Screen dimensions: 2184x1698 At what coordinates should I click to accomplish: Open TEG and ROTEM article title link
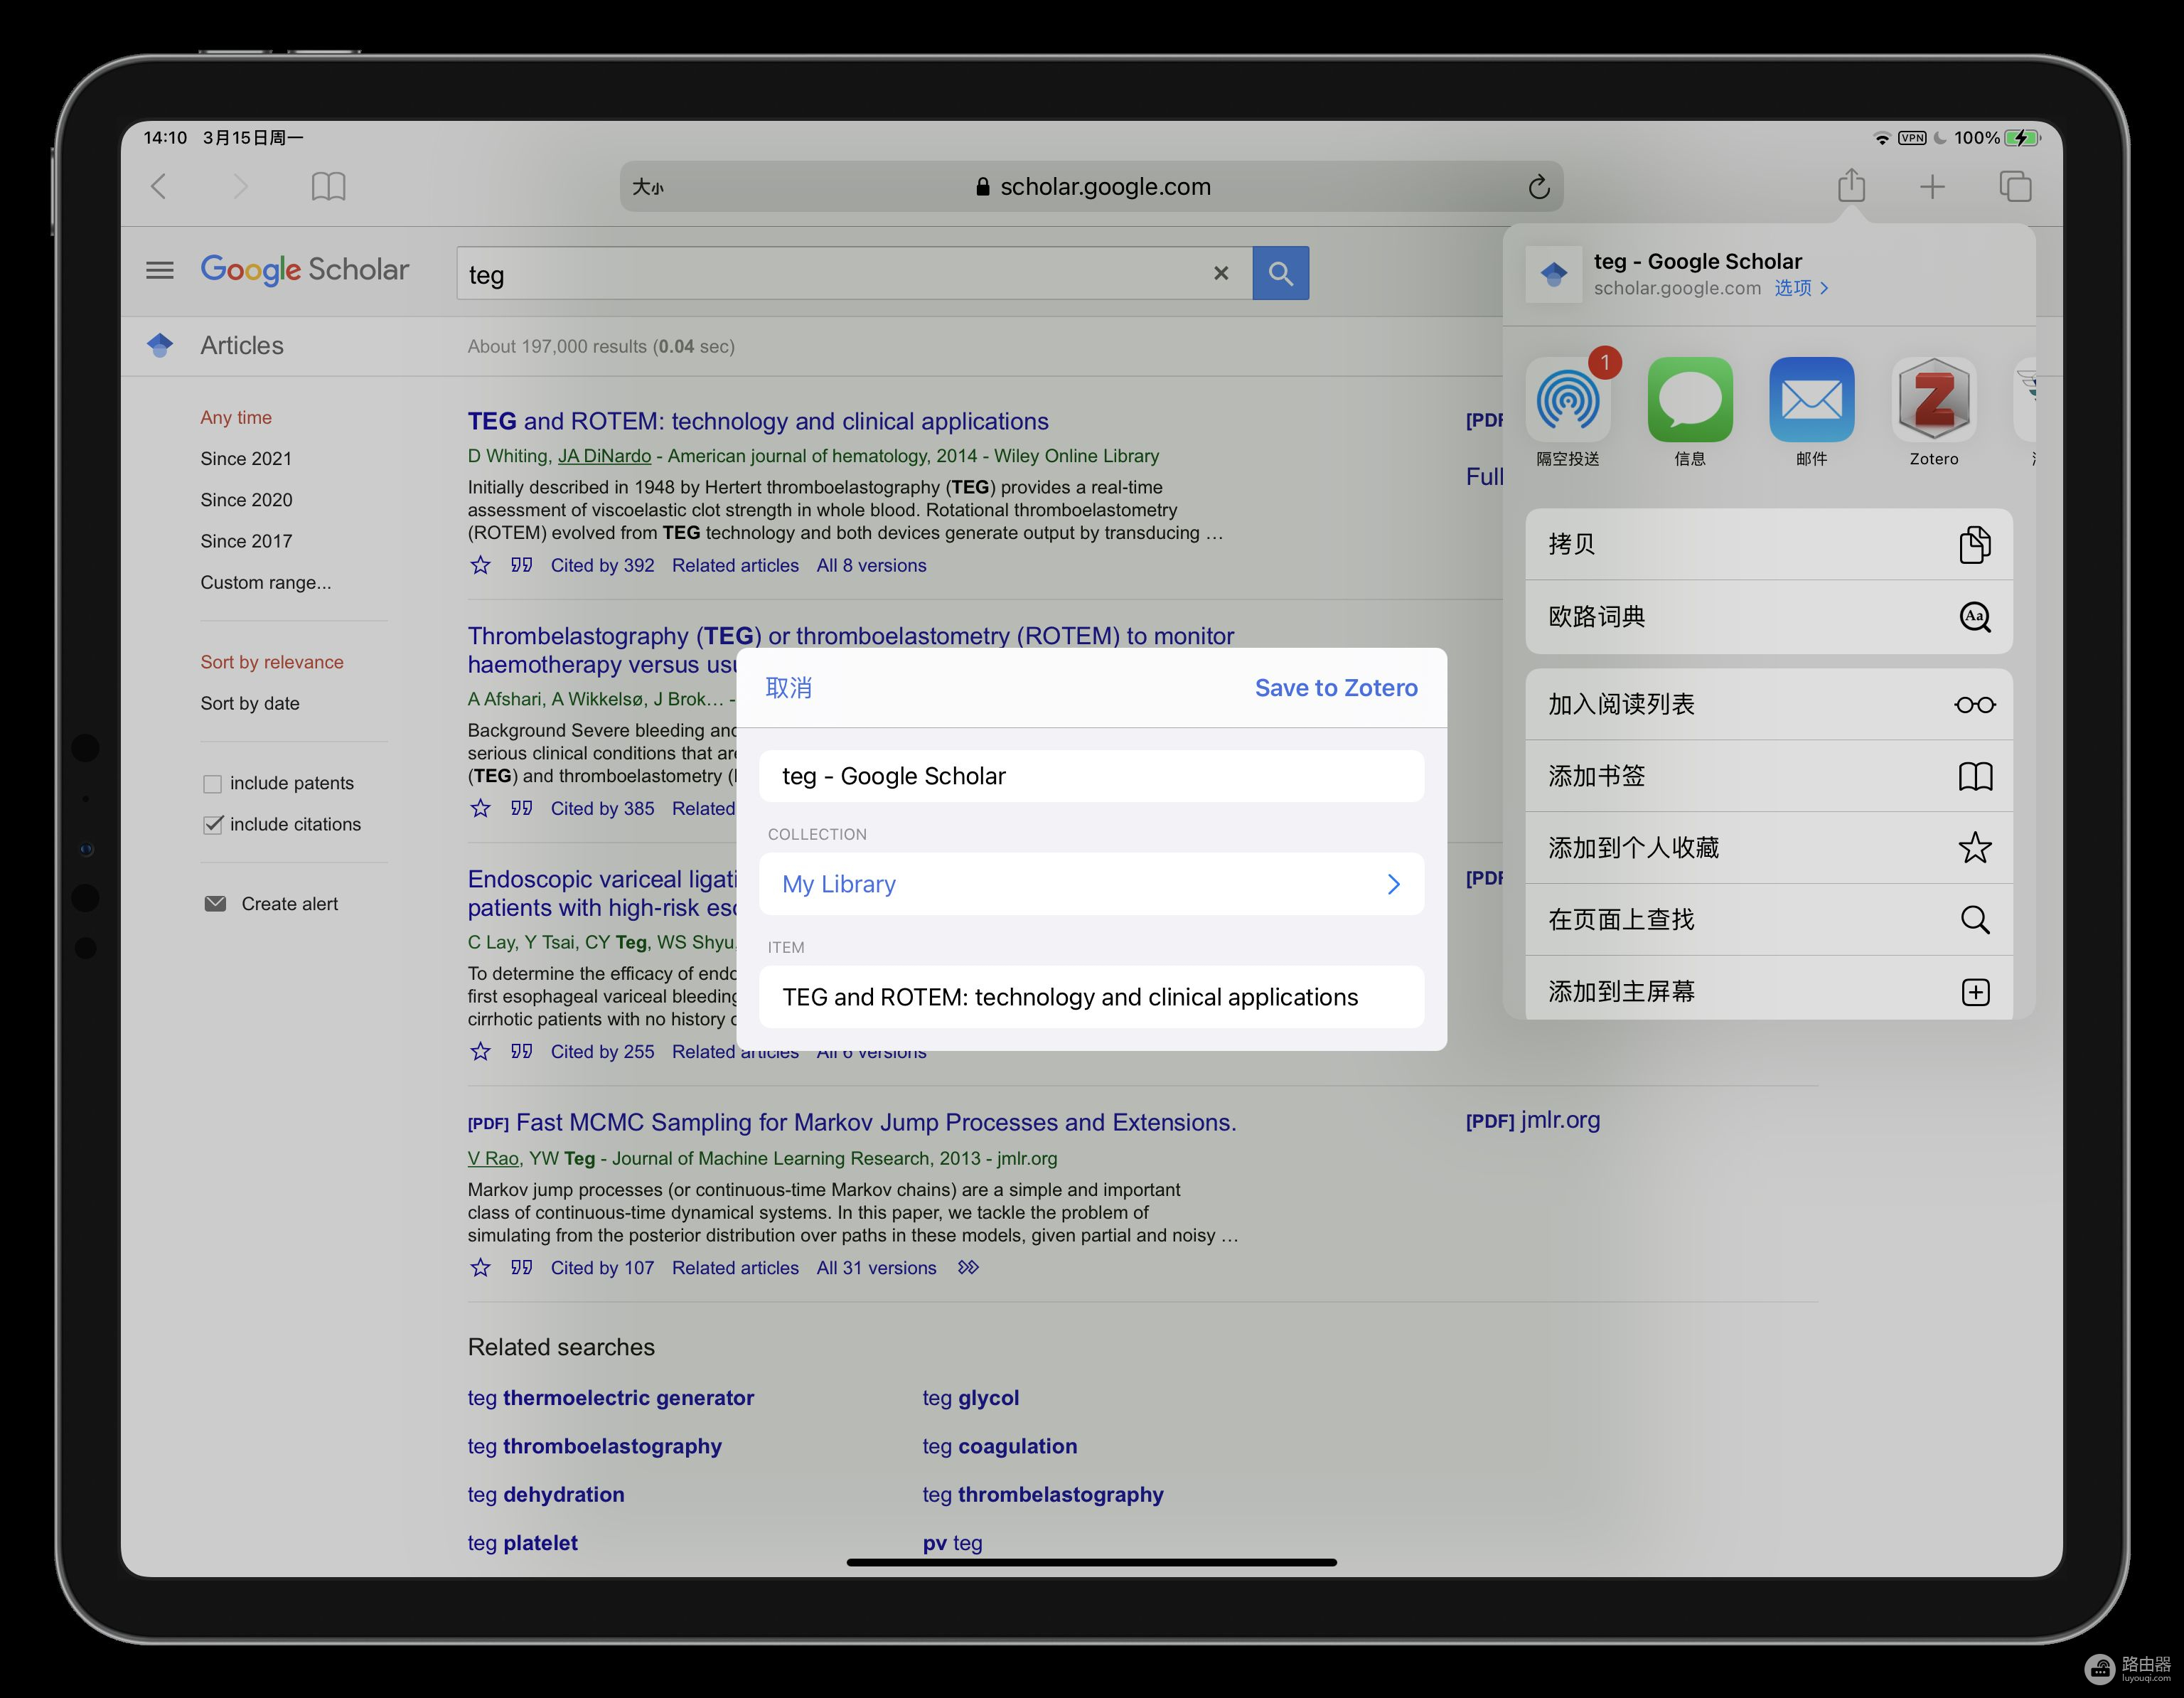tap(758, 421)
